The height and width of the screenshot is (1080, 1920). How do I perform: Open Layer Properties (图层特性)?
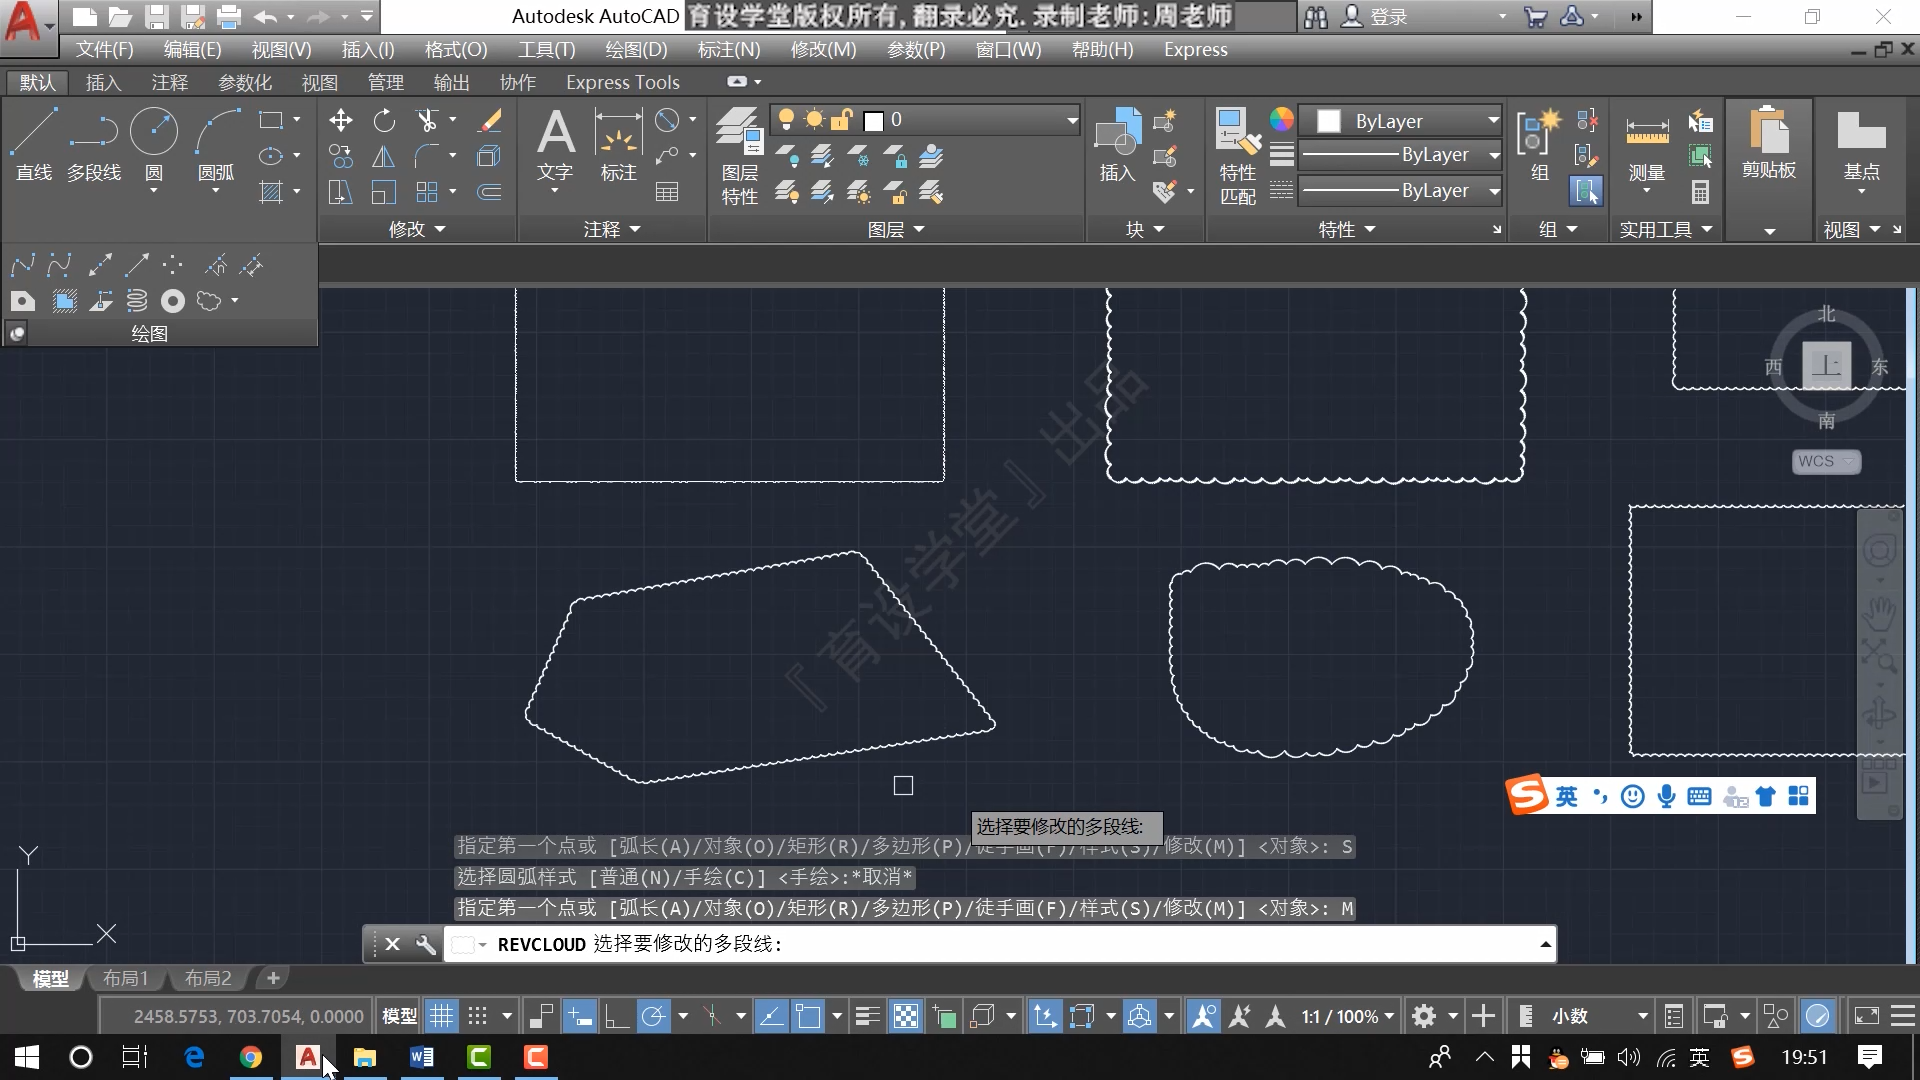click(740, 155)
